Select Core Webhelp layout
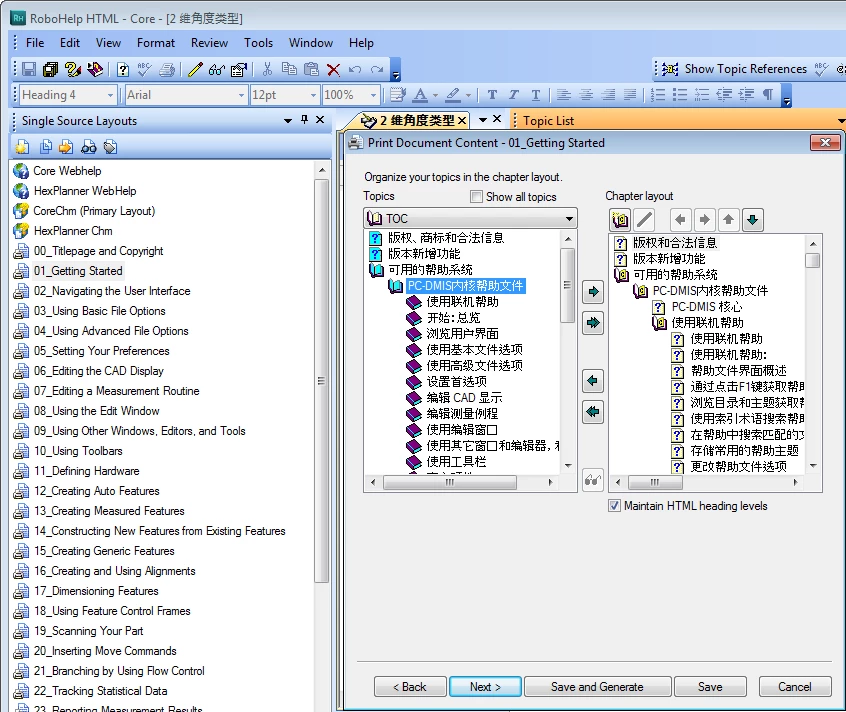 (67, 171)
